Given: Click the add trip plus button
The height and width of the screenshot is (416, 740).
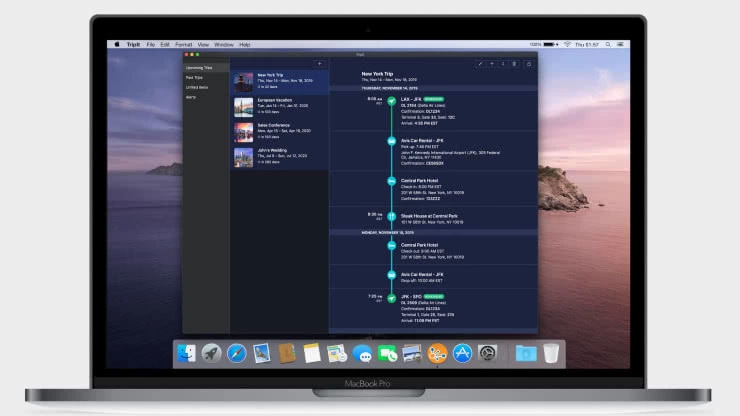Looking at the screenshot, I should [320, 64].
